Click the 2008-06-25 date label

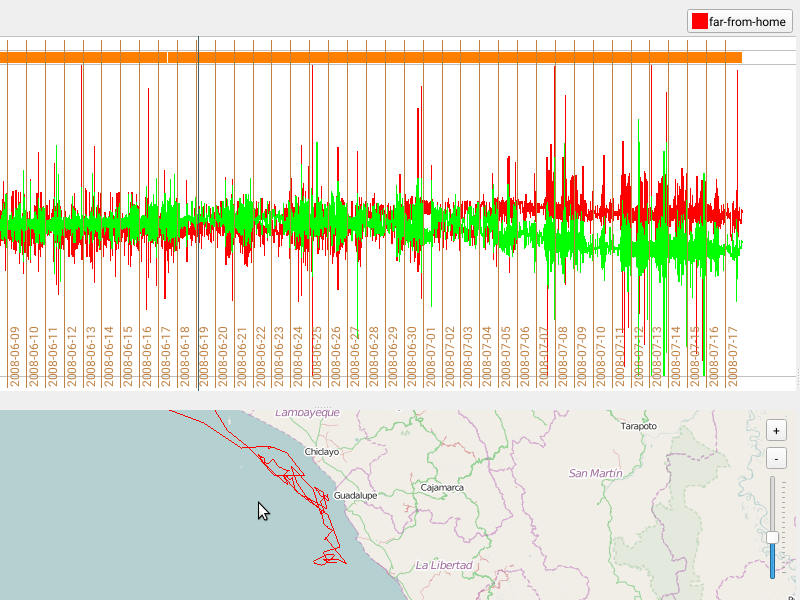click(317, 357)
